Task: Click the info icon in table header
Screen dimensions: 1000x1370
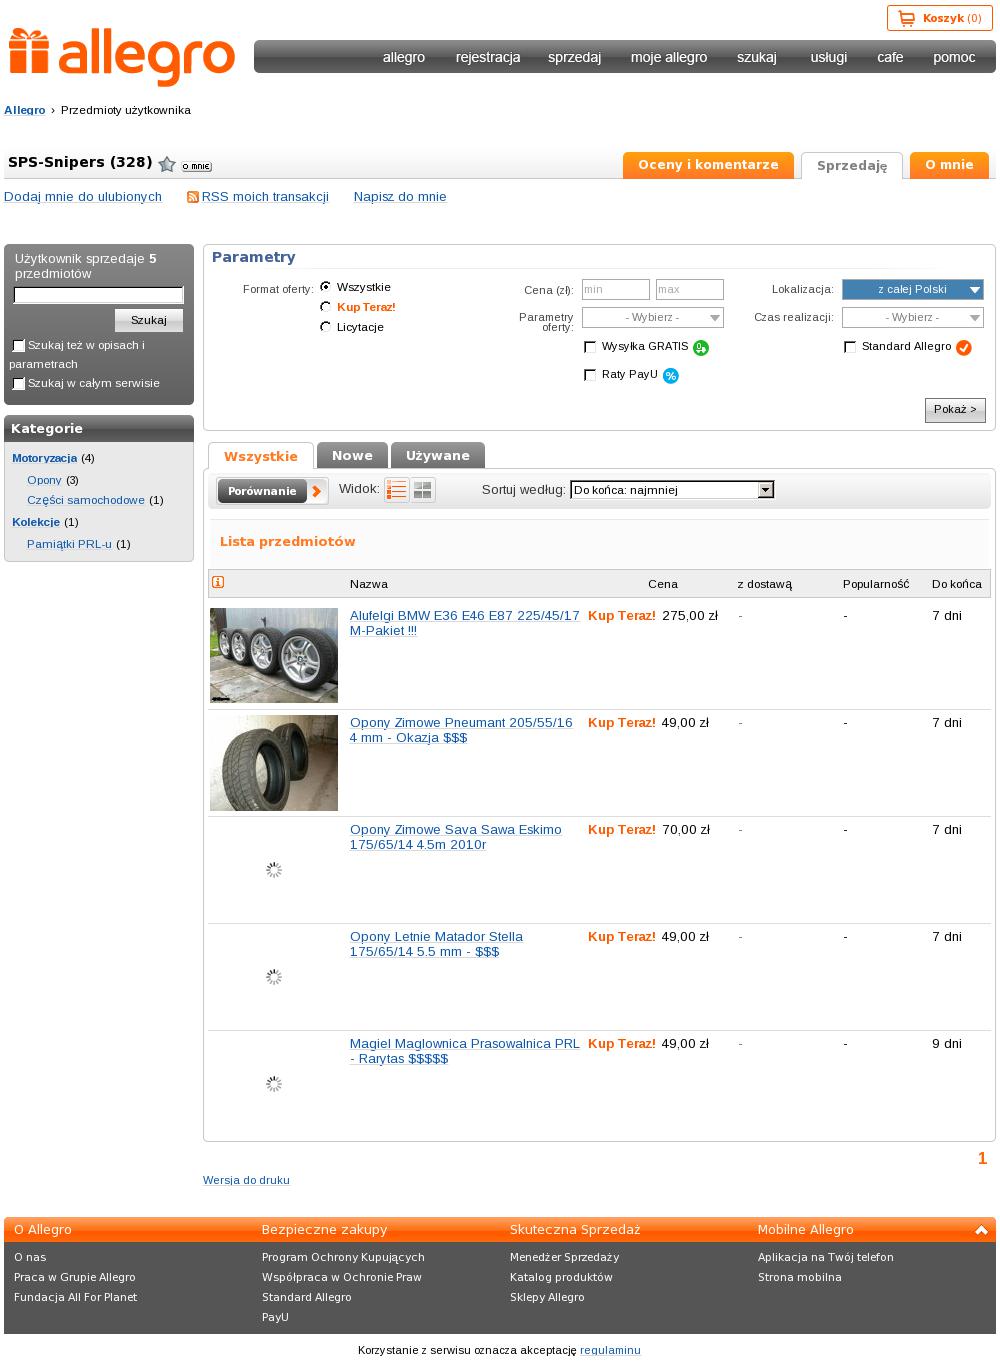Action: coord(218,582)
